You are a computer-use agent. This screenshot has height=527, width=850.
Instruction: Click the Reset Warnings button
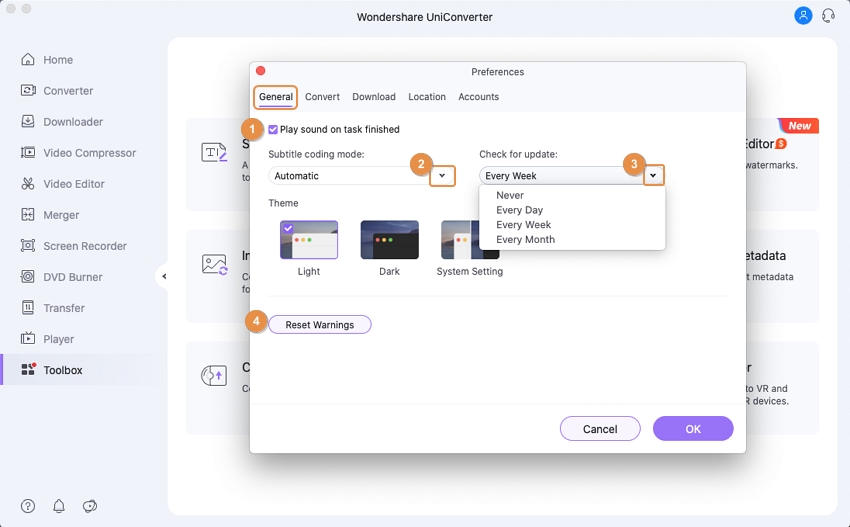pos(320,325)
